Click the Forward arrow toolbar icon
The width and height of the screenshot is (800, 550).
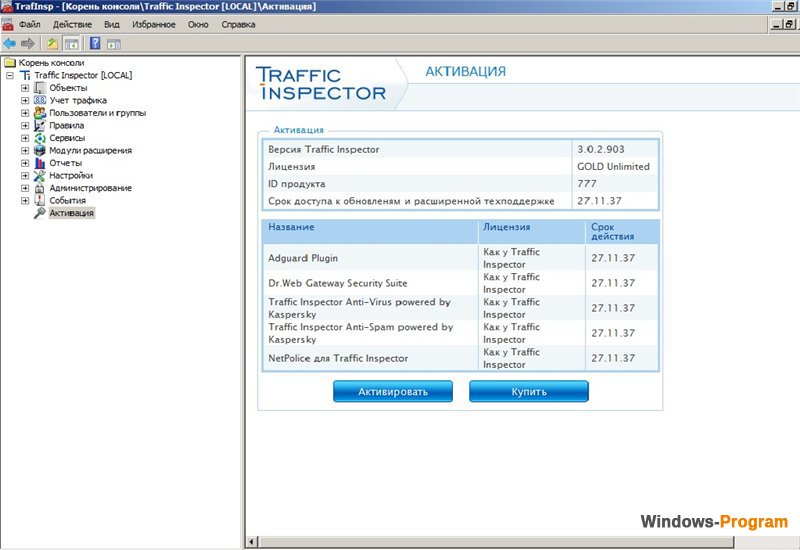tap(28, 43)
